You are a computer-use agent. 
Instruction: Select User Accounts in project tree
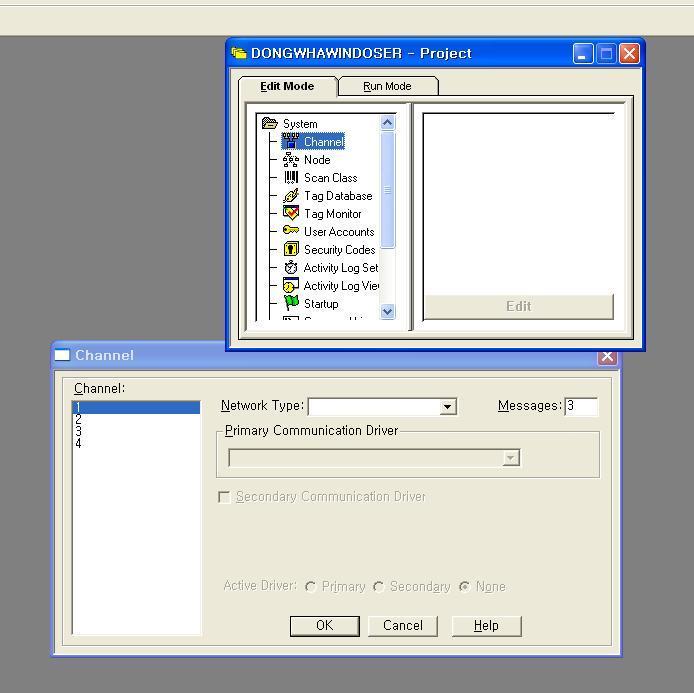pyautogui.click(x=339, y=232)
